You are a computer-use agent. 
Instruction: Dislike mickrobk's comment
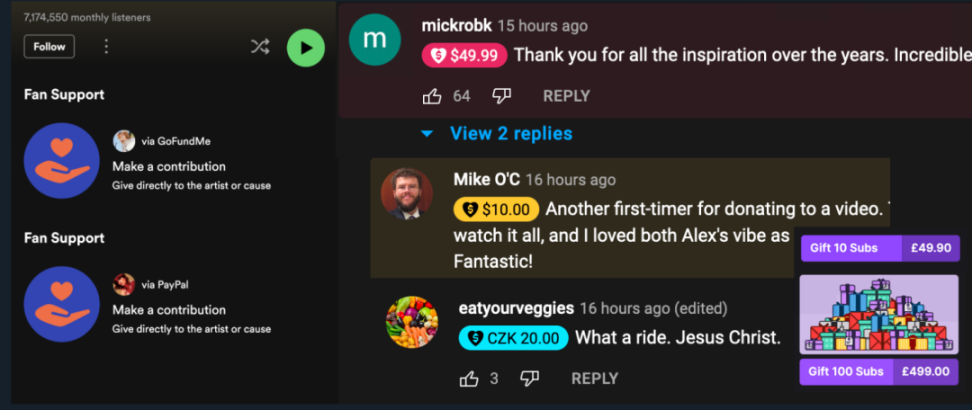[501, 96]
